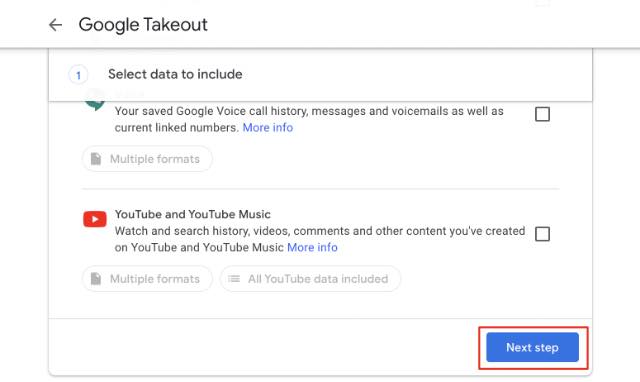This screenshot has width=640, height=382.
Task: Go back using the left arrow icon
Action: point(55,25)
